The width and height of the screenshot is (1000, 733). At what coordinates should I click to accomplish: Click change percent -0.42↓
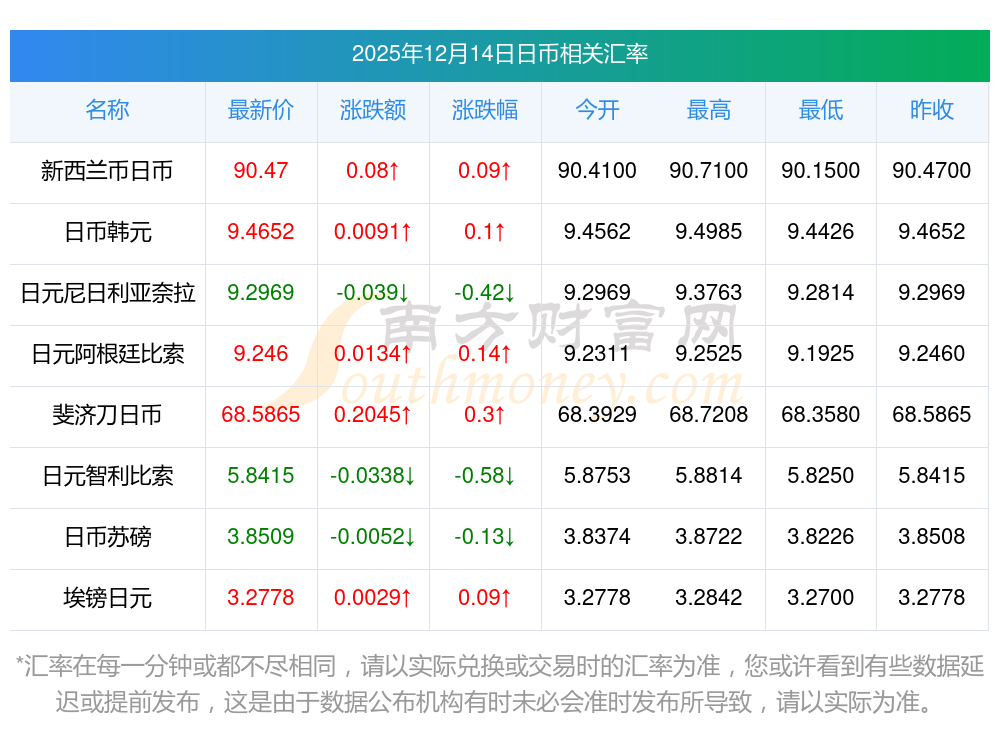pos(485,292)
